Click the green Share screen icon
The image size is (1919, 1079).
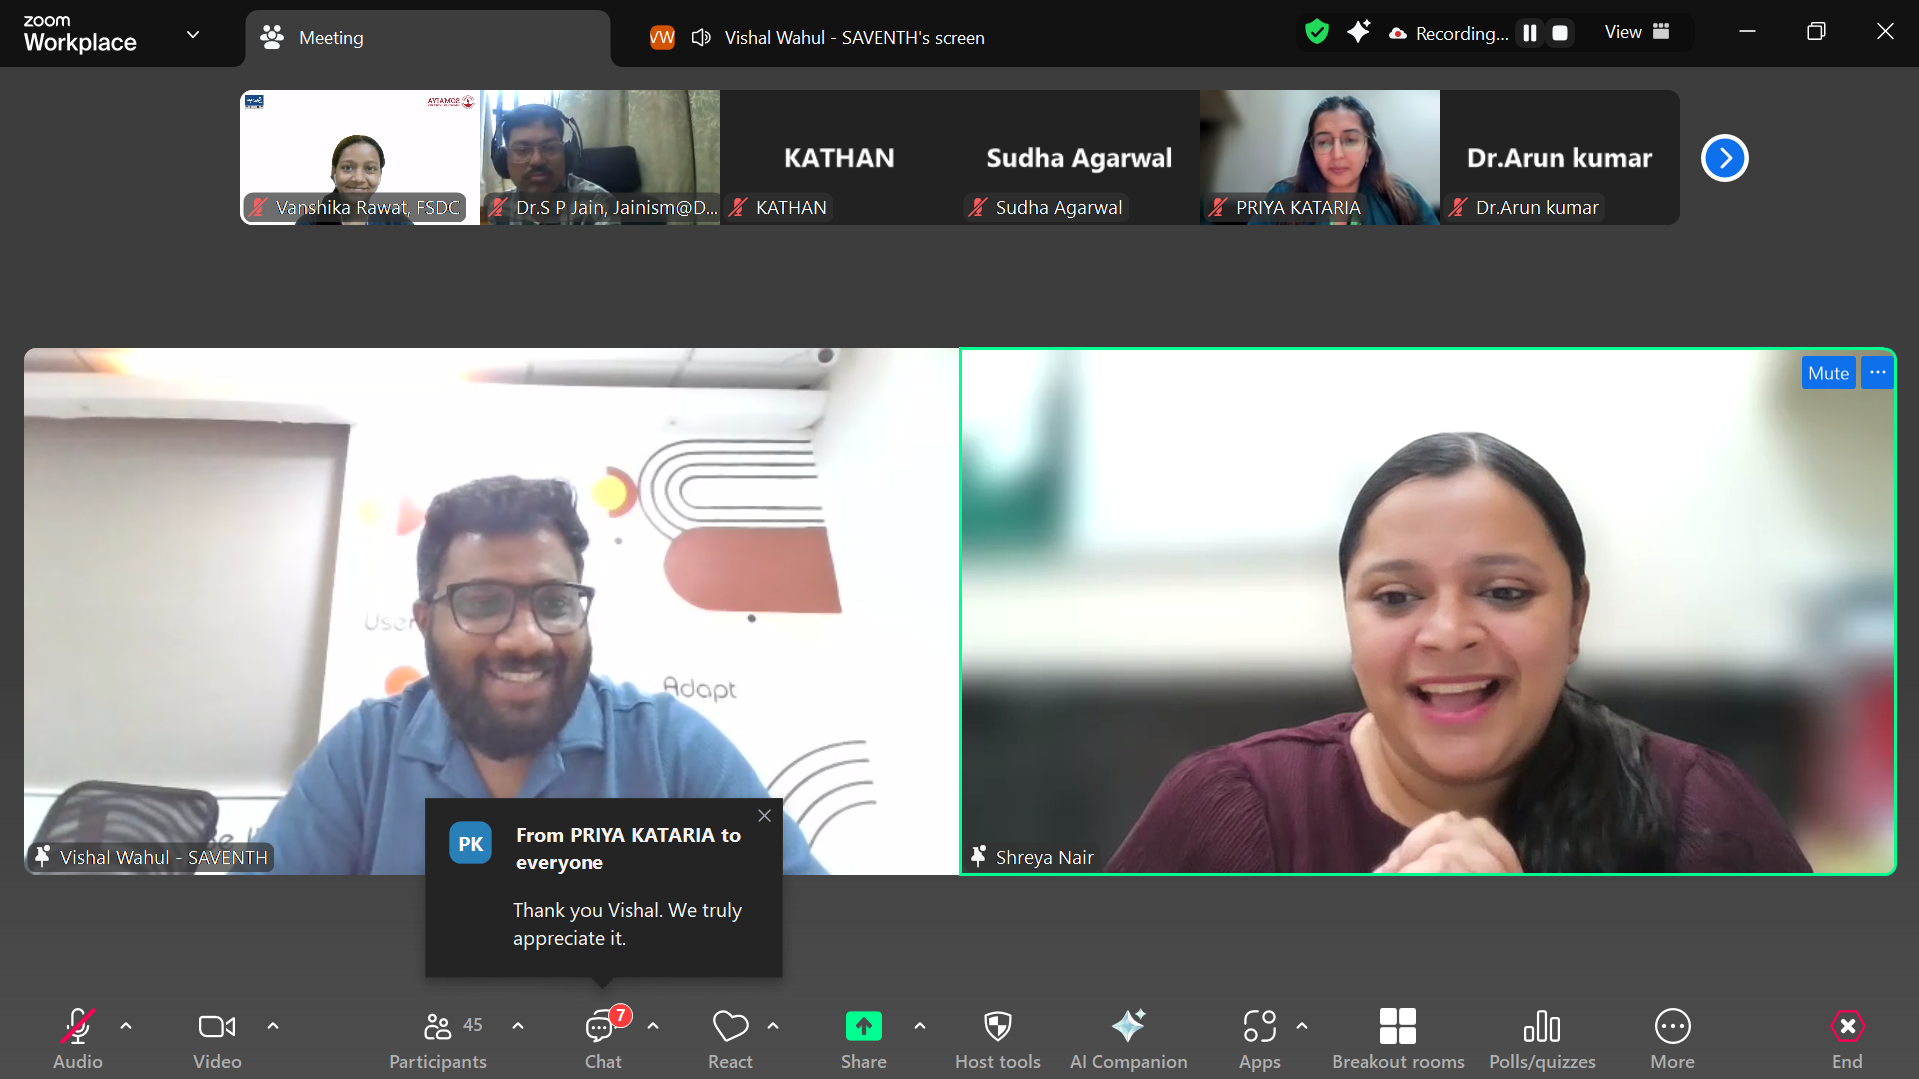(863, 1027)
